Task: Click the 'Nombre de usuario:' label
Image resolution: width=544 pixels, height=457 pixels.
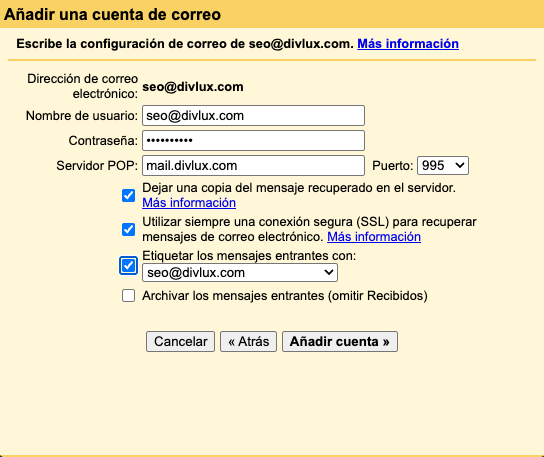Action: pyautogui.click(x=82, y=116)
